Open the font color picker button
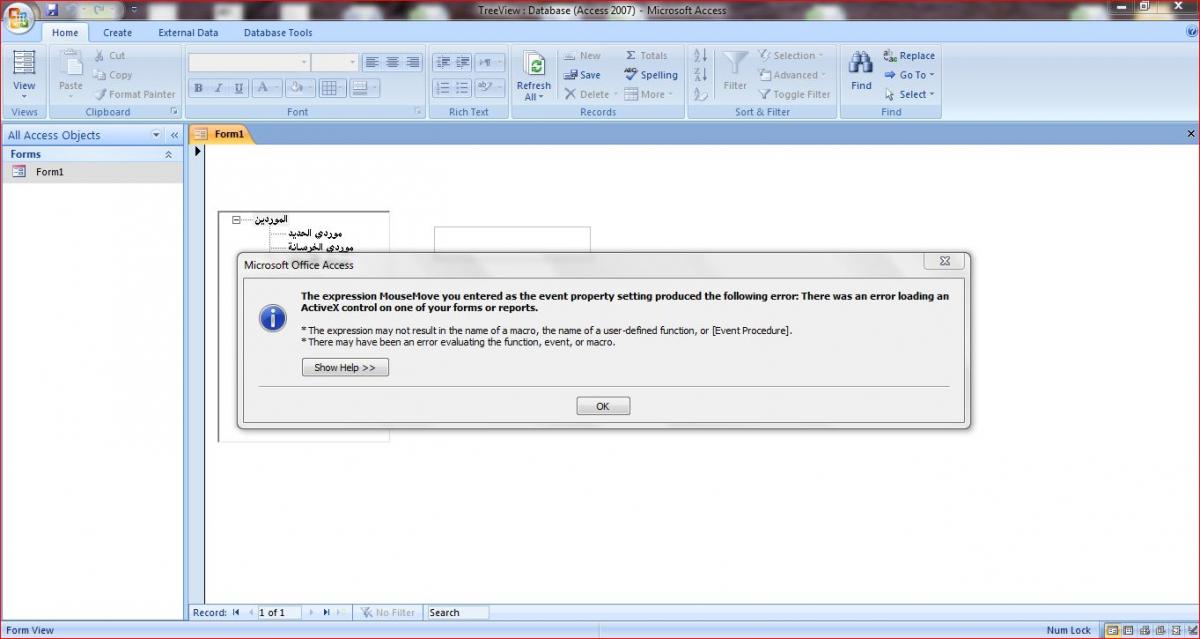This screenshot has width=1200, height=639. coord(267,88)
